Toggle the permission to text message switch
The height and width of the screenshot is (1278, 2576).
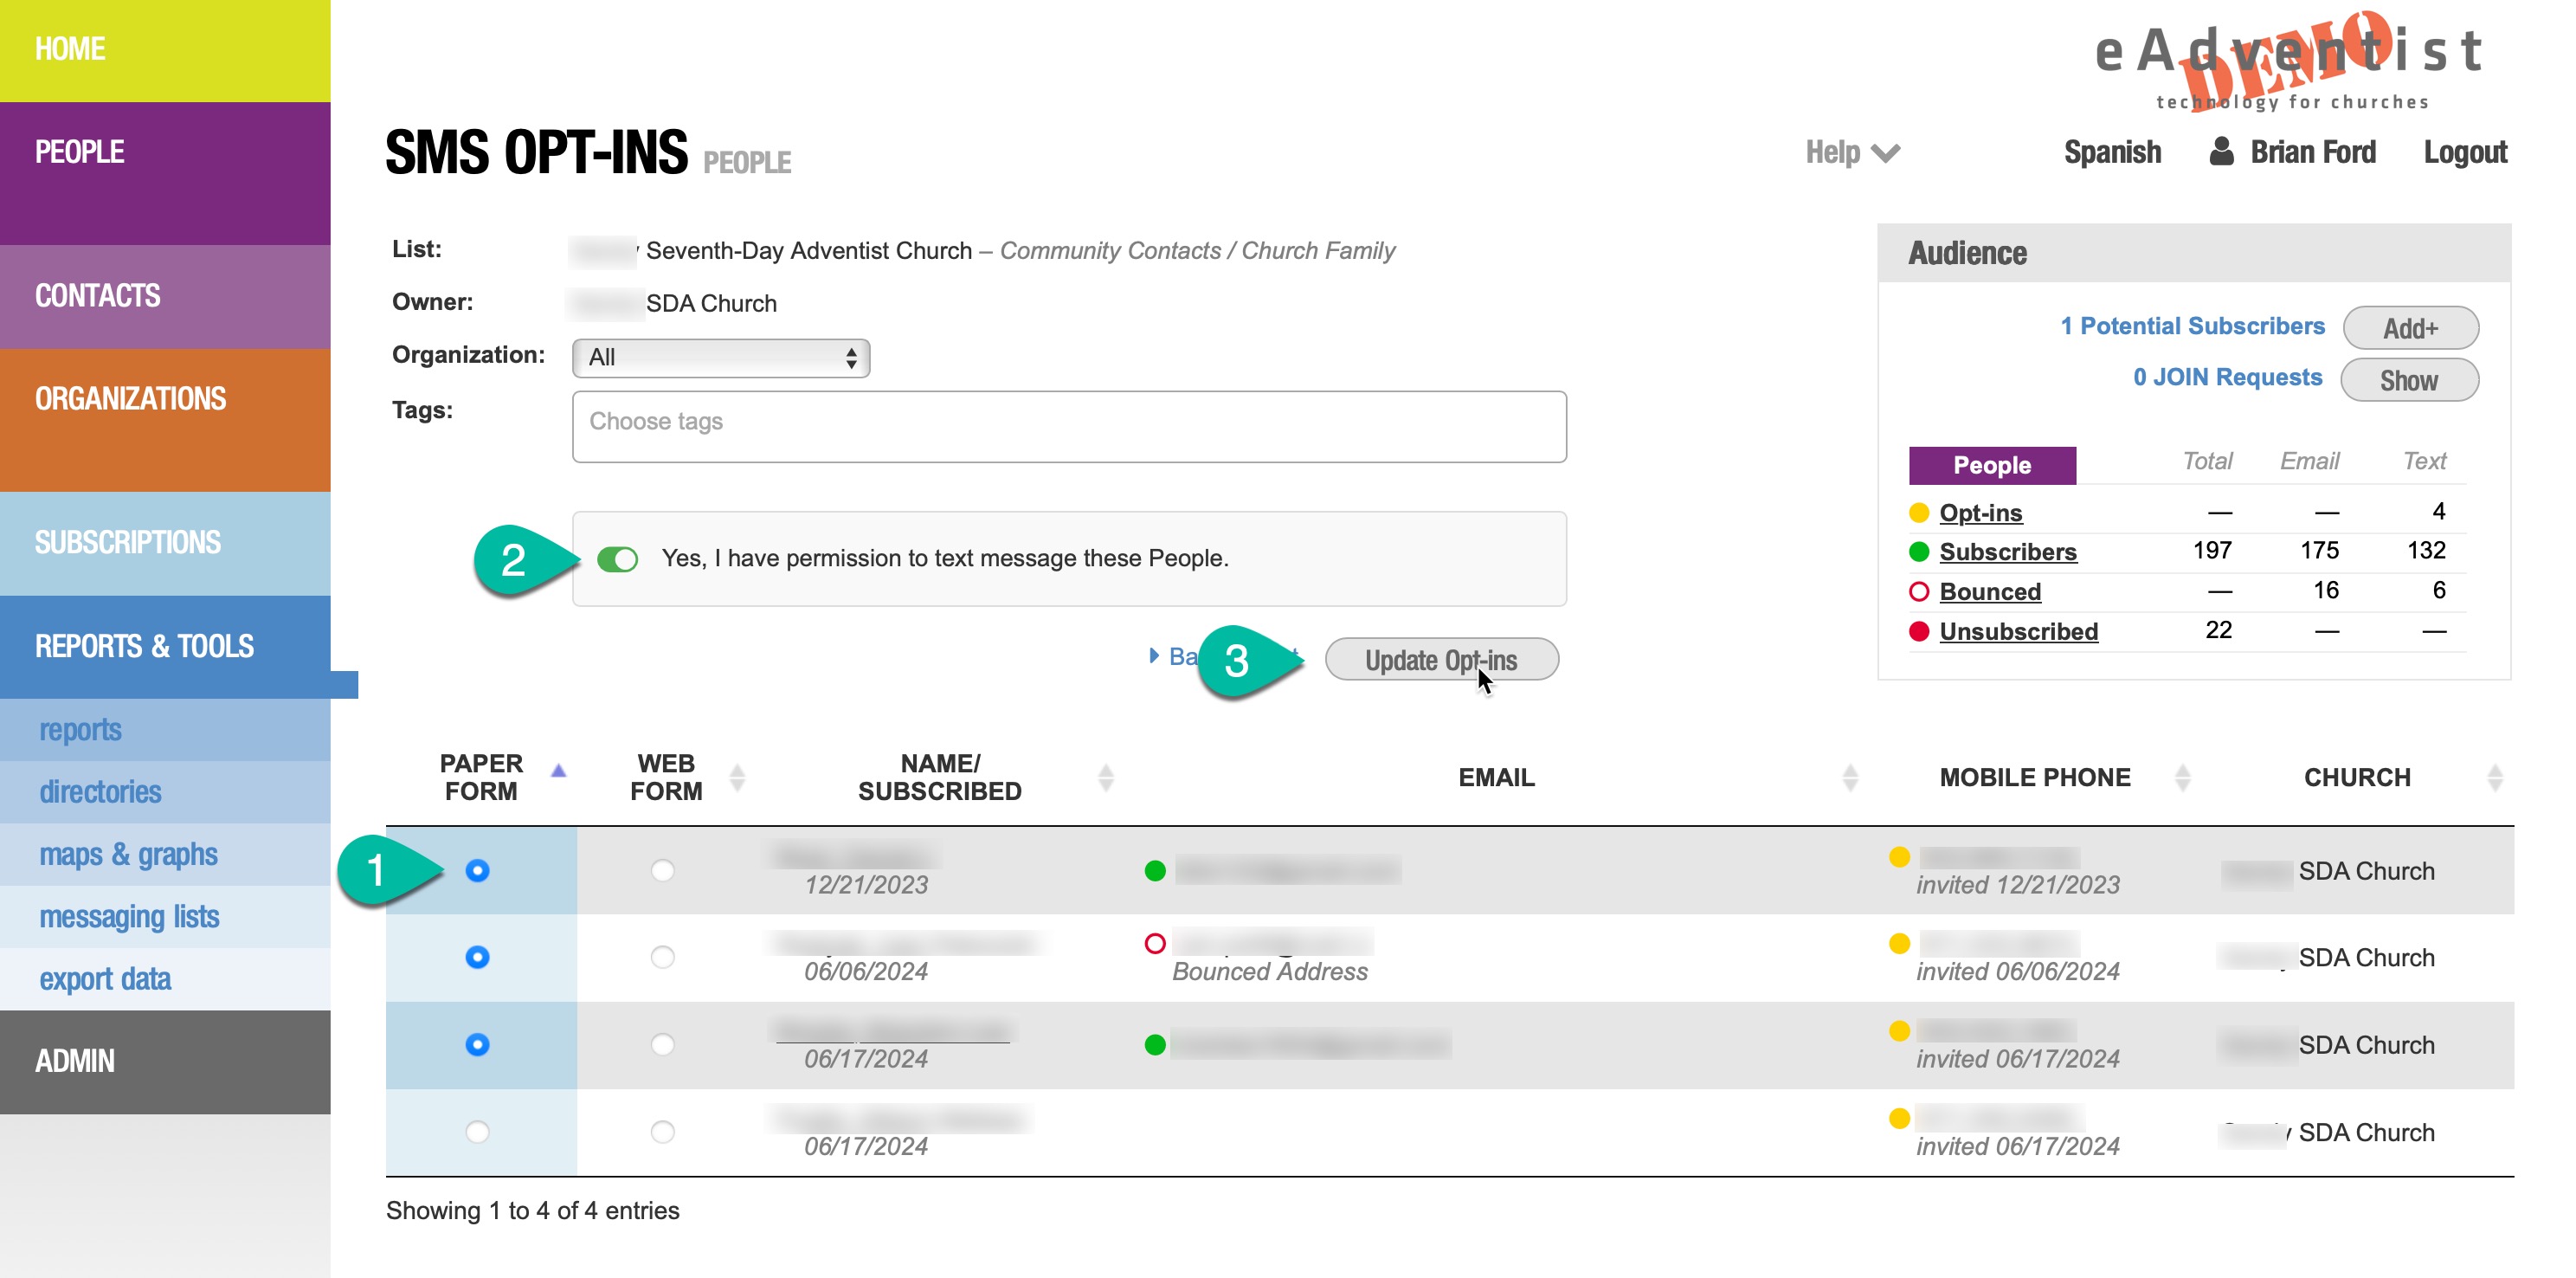(617, 559)
